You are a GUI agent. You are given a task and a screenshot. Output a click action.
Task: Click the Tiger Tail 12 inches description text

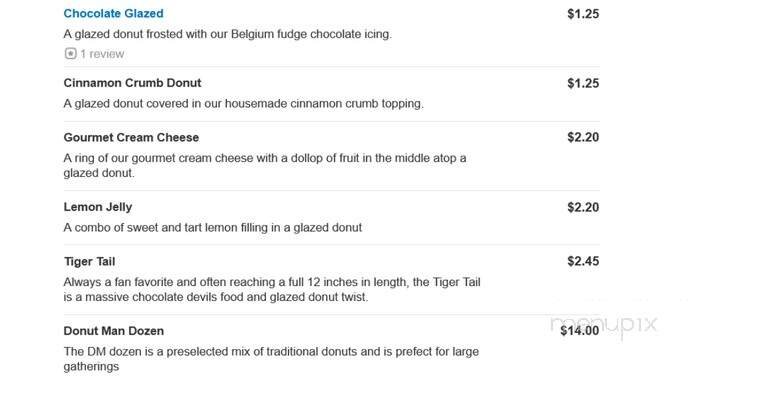tap(272, 289)
